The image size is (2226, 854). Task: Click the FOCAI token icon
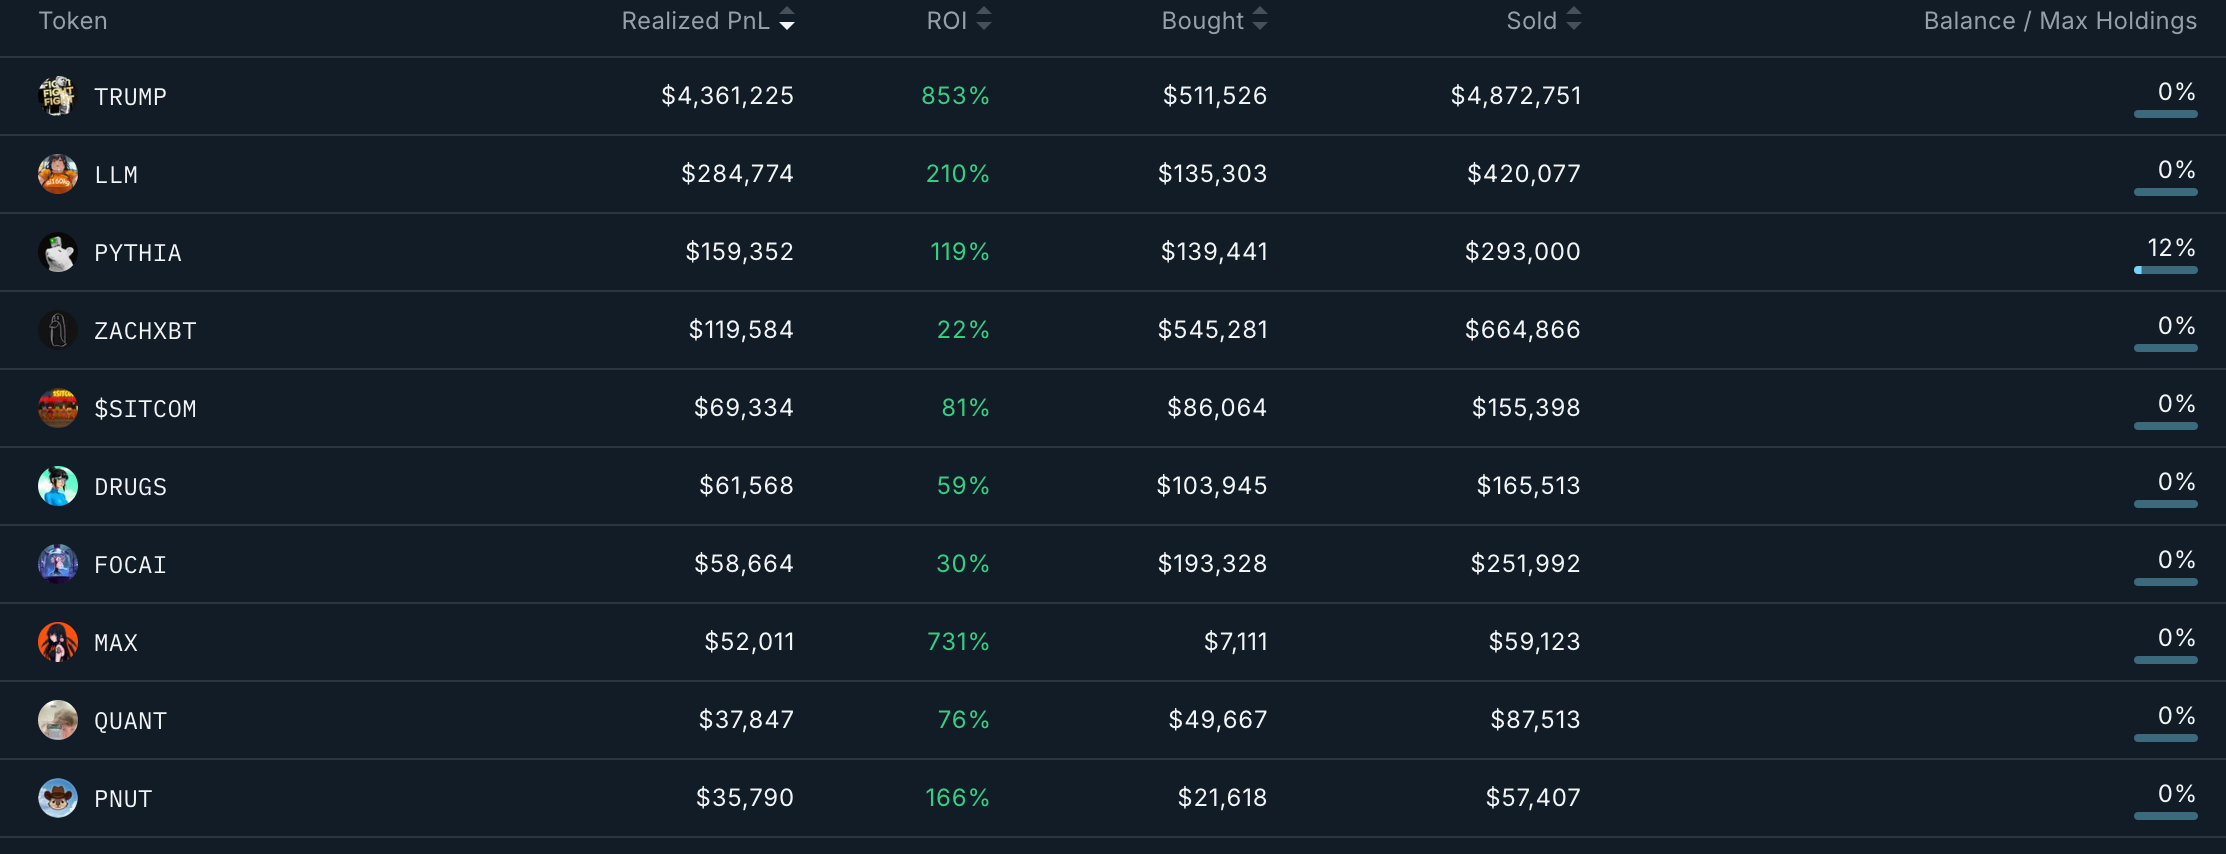click(x=57, y=564)
